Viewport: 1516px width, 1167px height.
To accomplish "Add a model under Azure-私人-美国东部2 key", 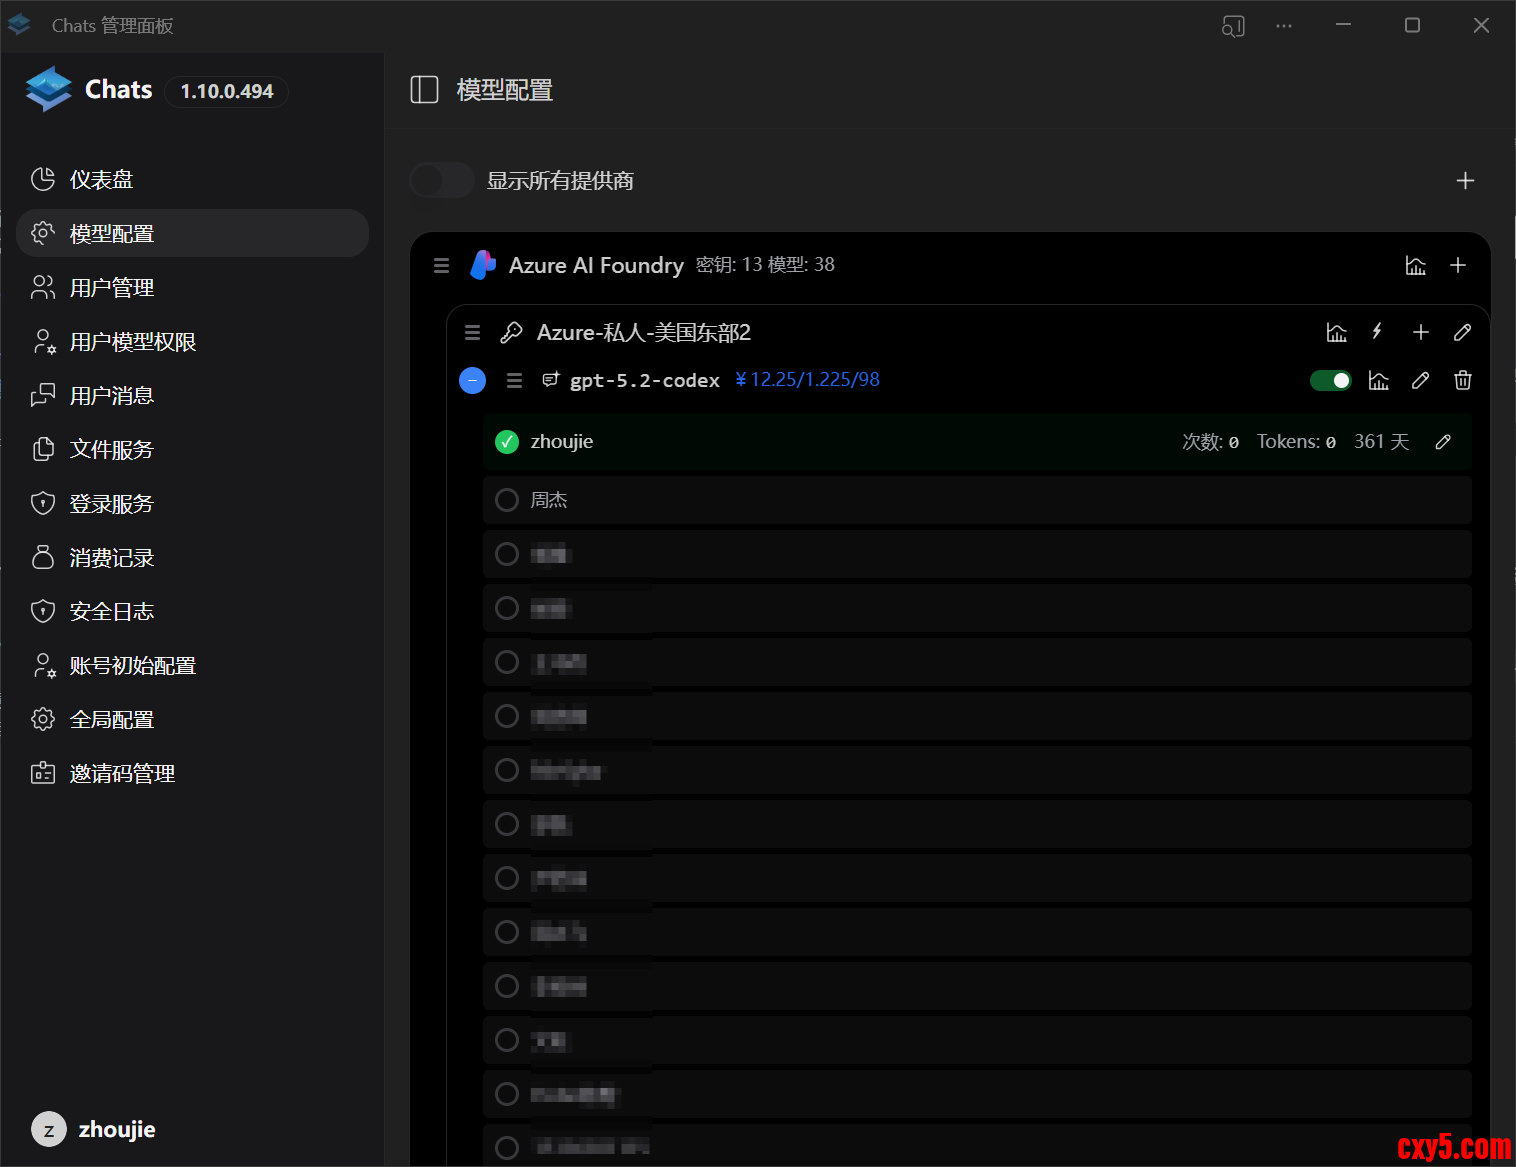I will click(x=1420, y=332).
